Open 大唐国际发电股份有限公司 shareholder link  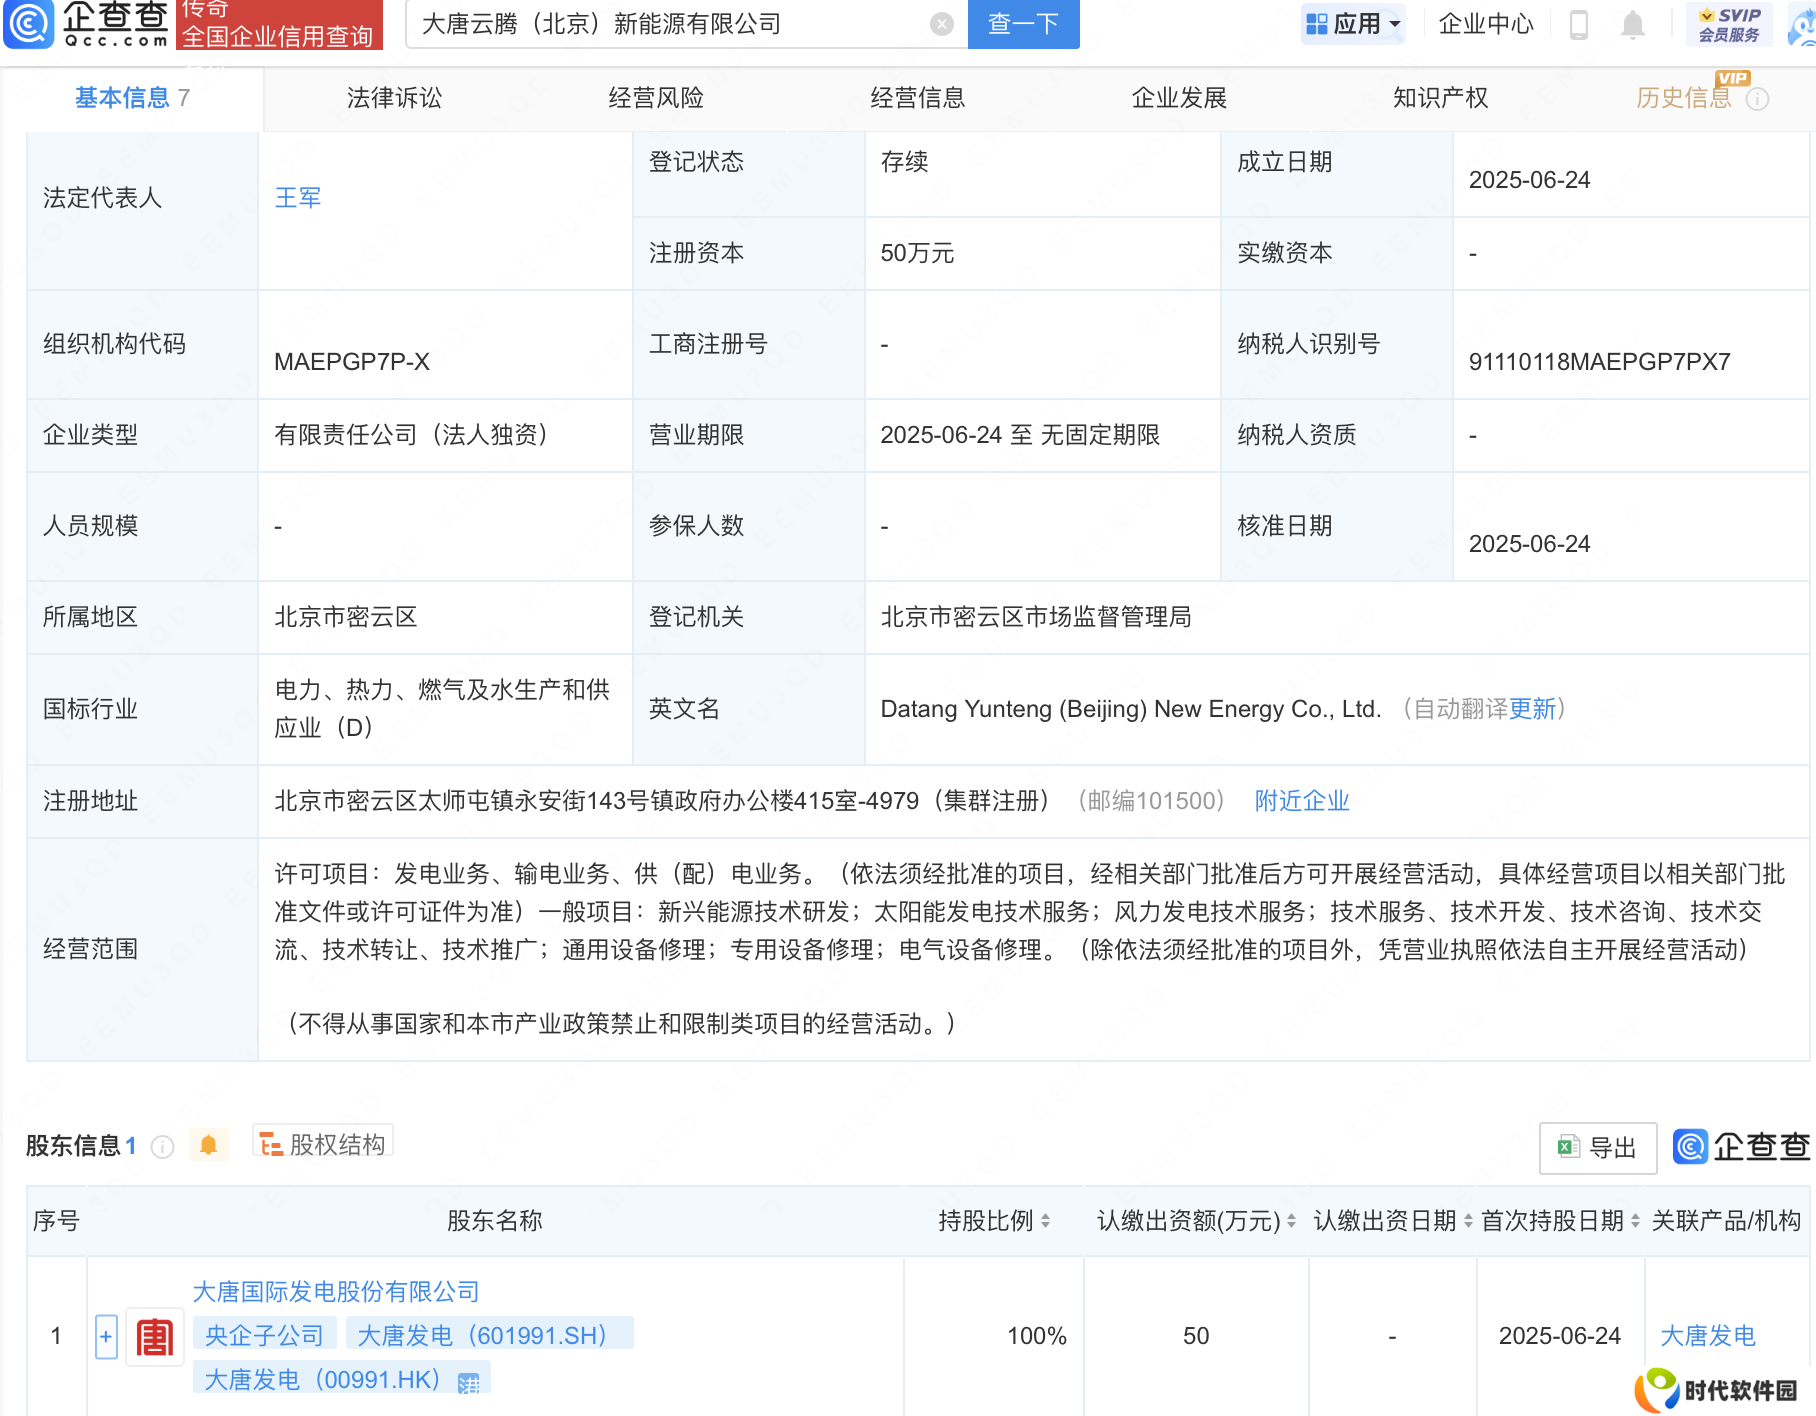coord(336,1292)
